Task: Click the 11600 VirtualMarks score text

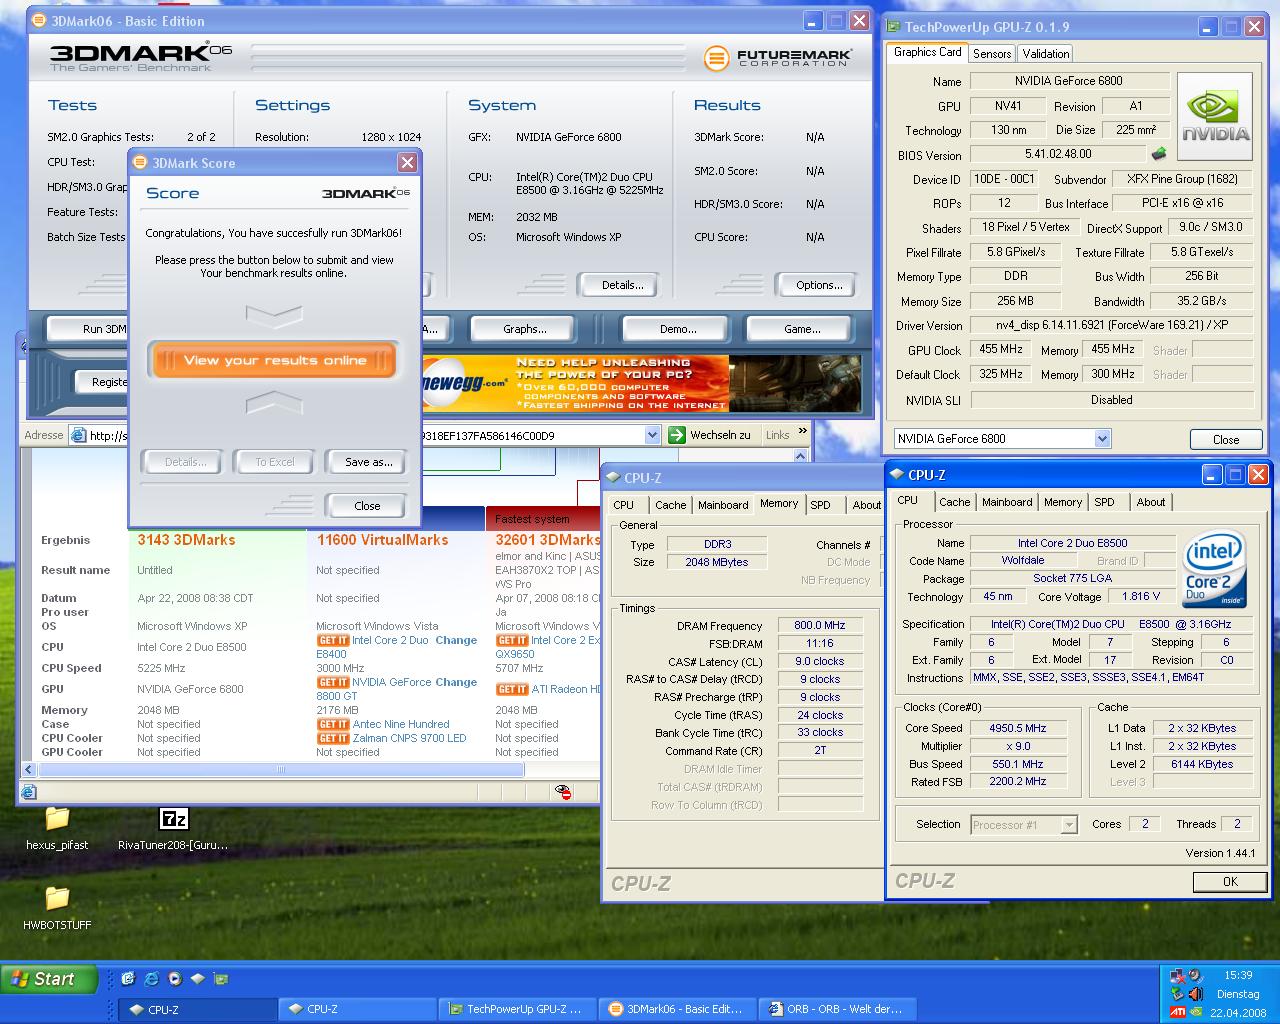Action: 383,540
